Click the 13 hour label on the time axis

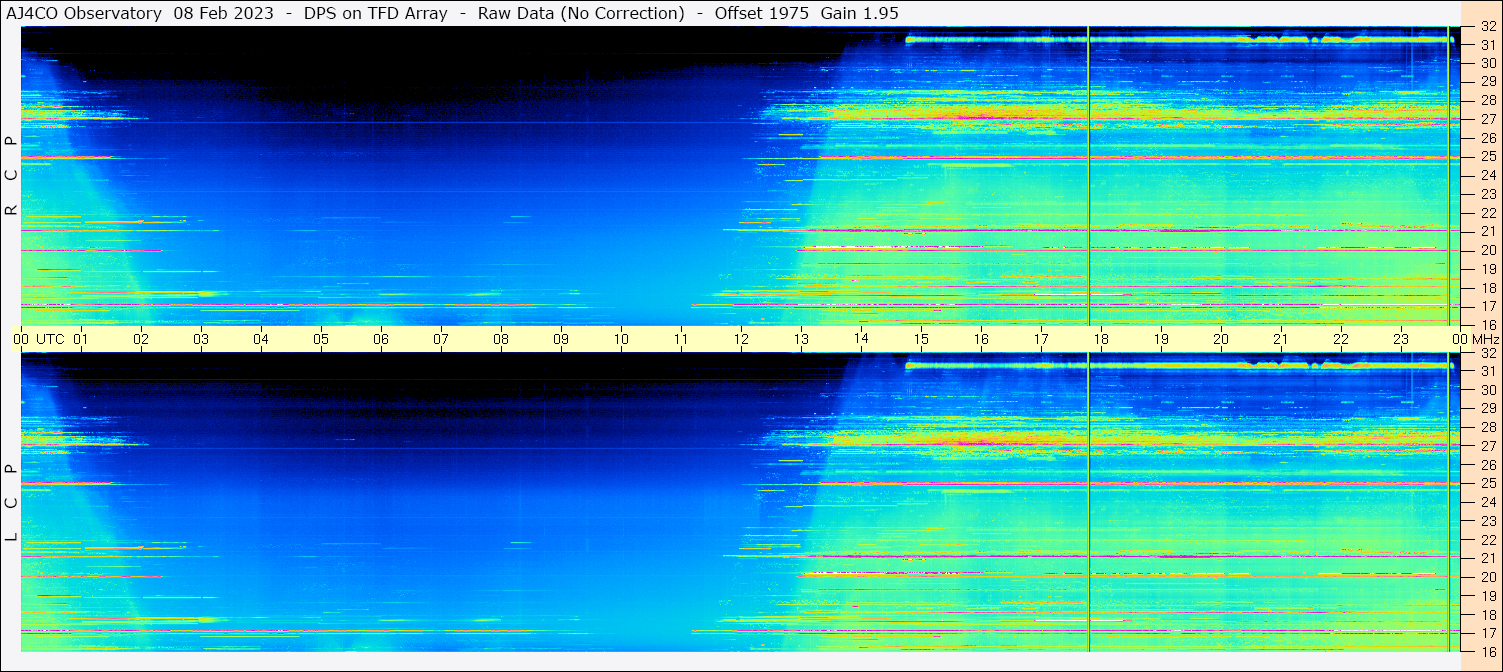pos(801,339)
